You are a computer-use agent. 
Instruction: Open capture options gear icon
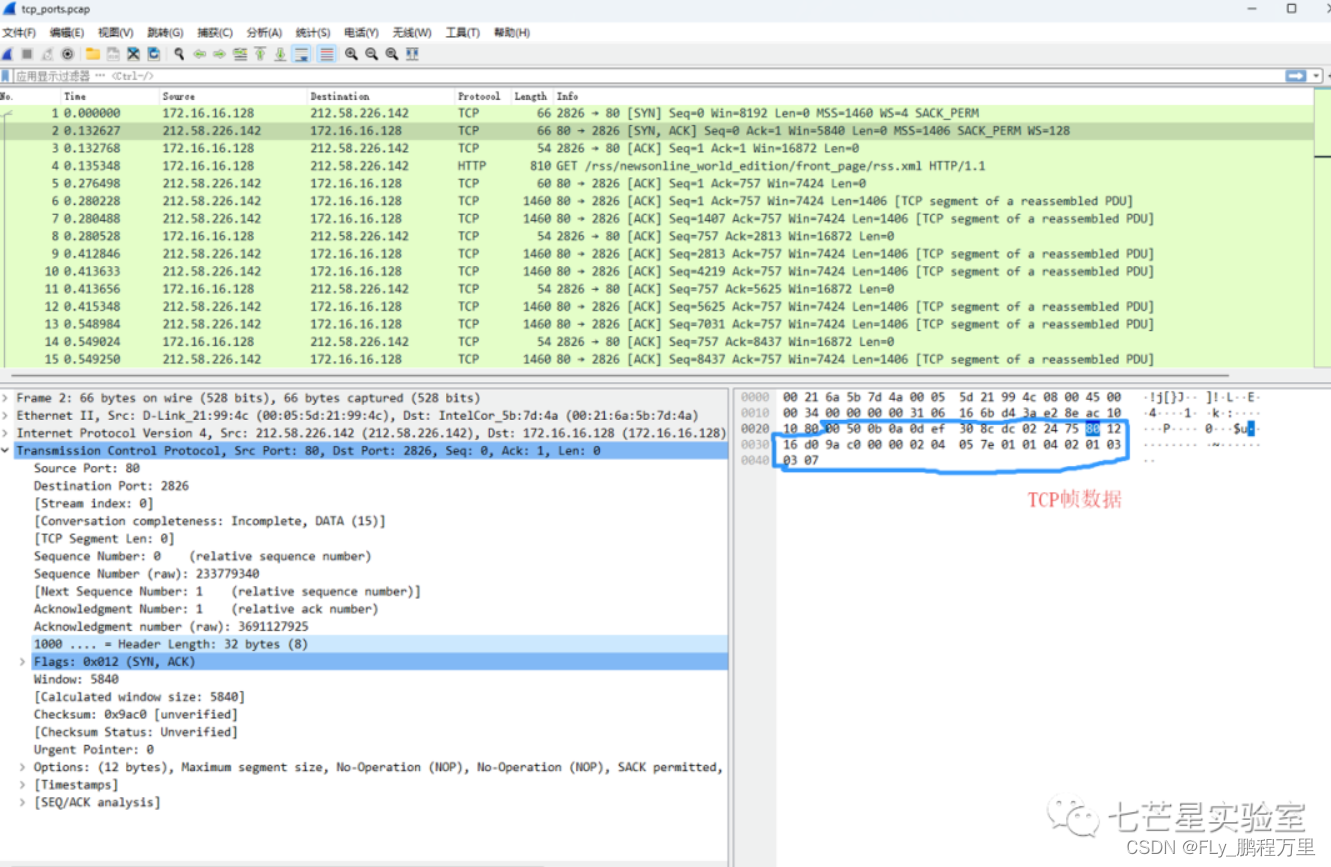(67, 54)
